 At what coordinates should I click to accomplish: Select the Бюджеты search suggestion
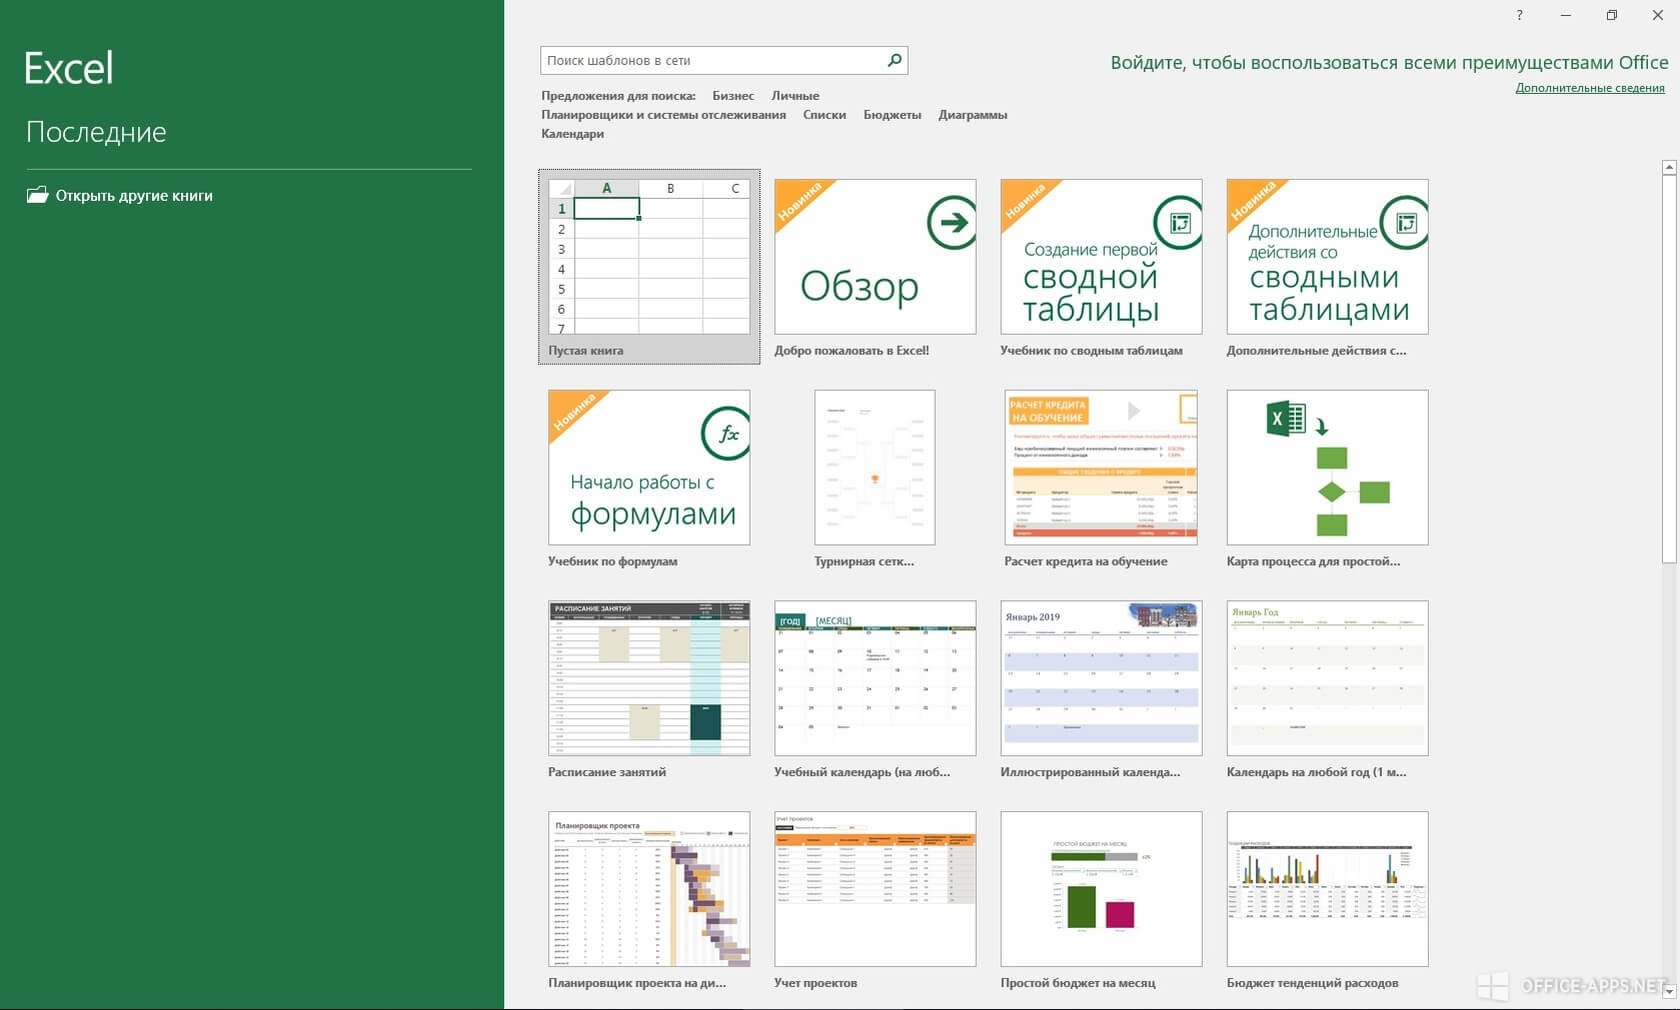pos(892,115)
